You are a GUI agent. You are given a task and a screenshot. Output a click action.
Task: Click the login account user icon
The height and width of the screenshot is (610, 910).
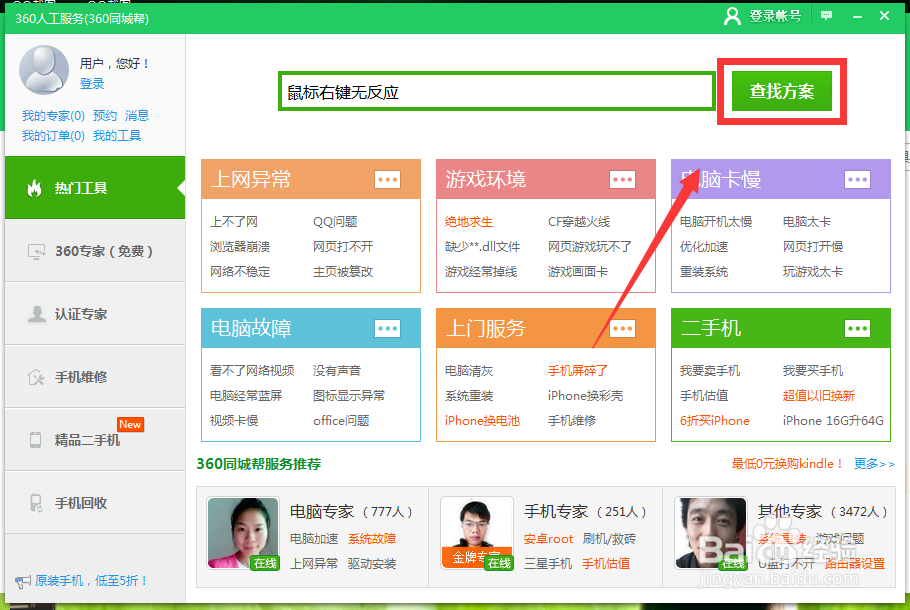click(x=732, y=16)
